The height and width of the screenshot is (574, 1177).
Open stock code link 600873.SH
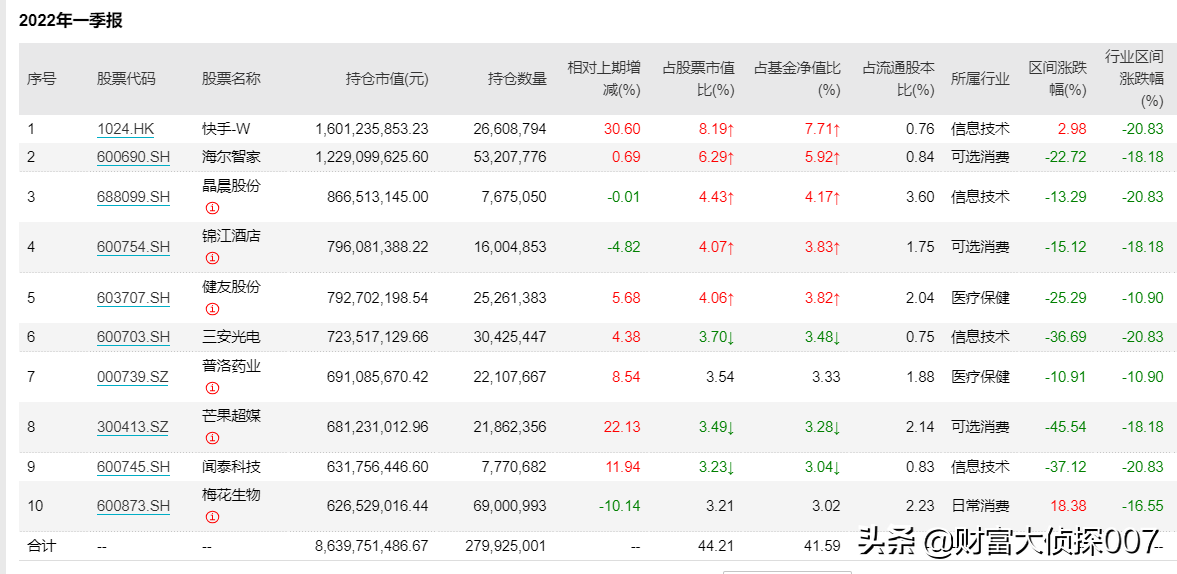click(134, 506)
